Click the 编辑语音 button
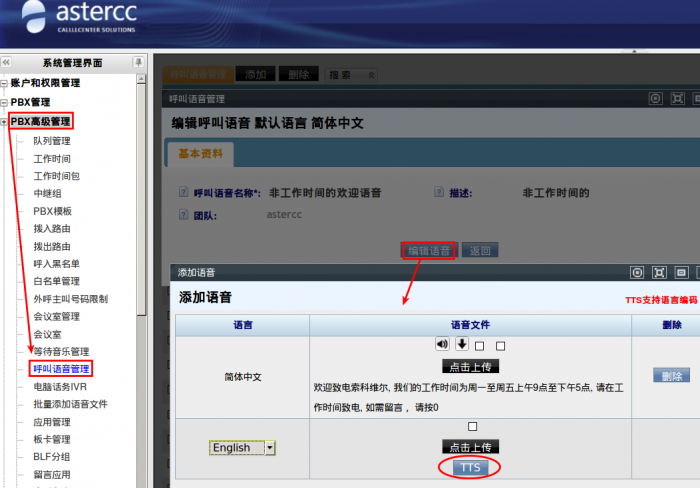The width and height of the screenshot is (700, 488). click(x=429, y=250)
